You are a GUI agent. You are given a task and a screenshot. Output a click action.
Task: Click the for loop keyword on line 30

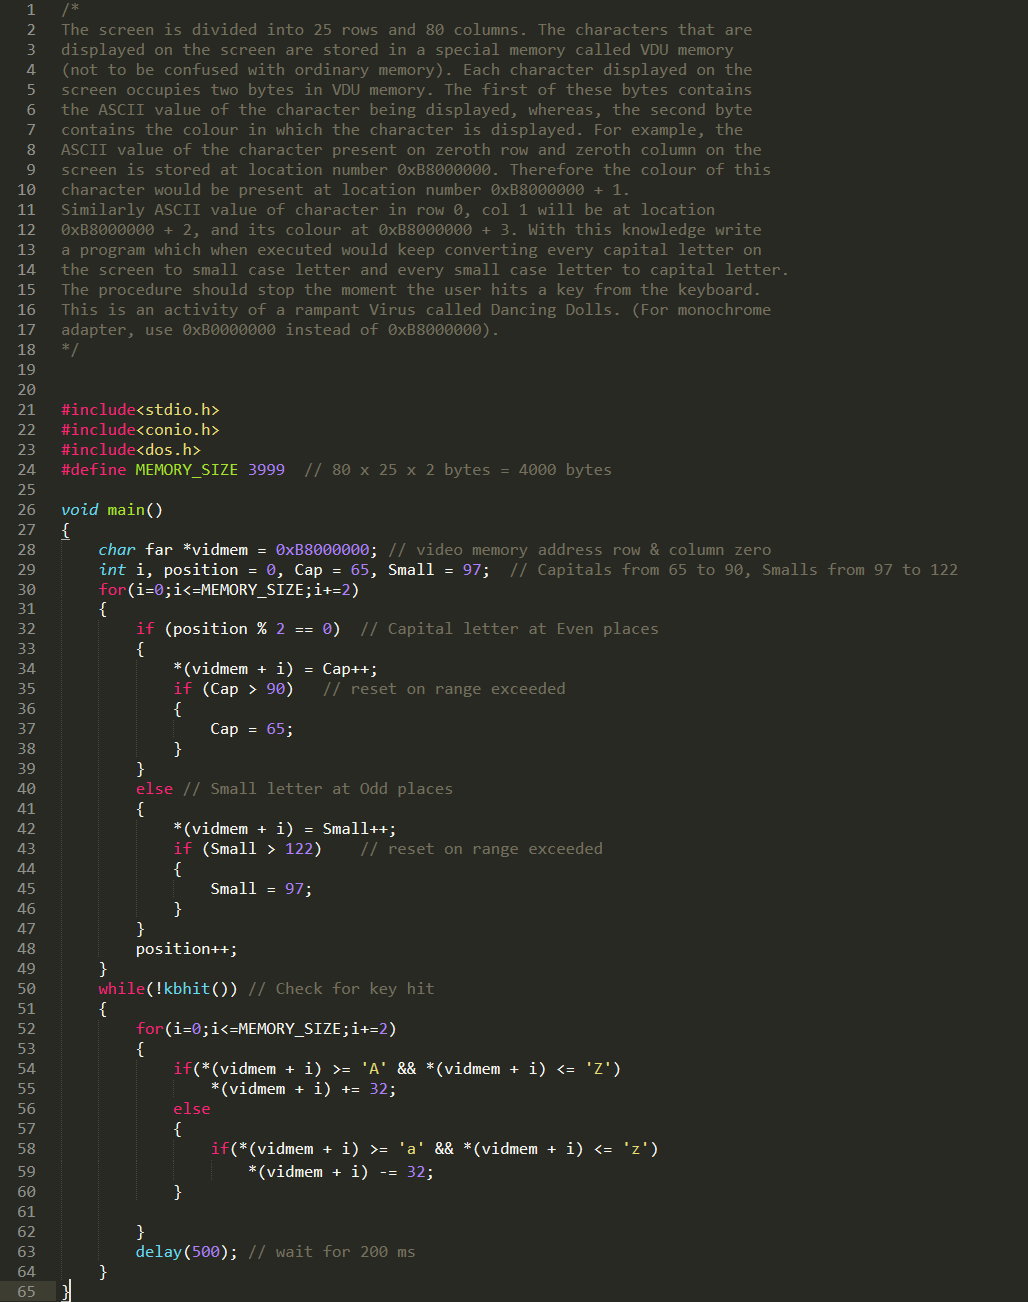(111, 589)
